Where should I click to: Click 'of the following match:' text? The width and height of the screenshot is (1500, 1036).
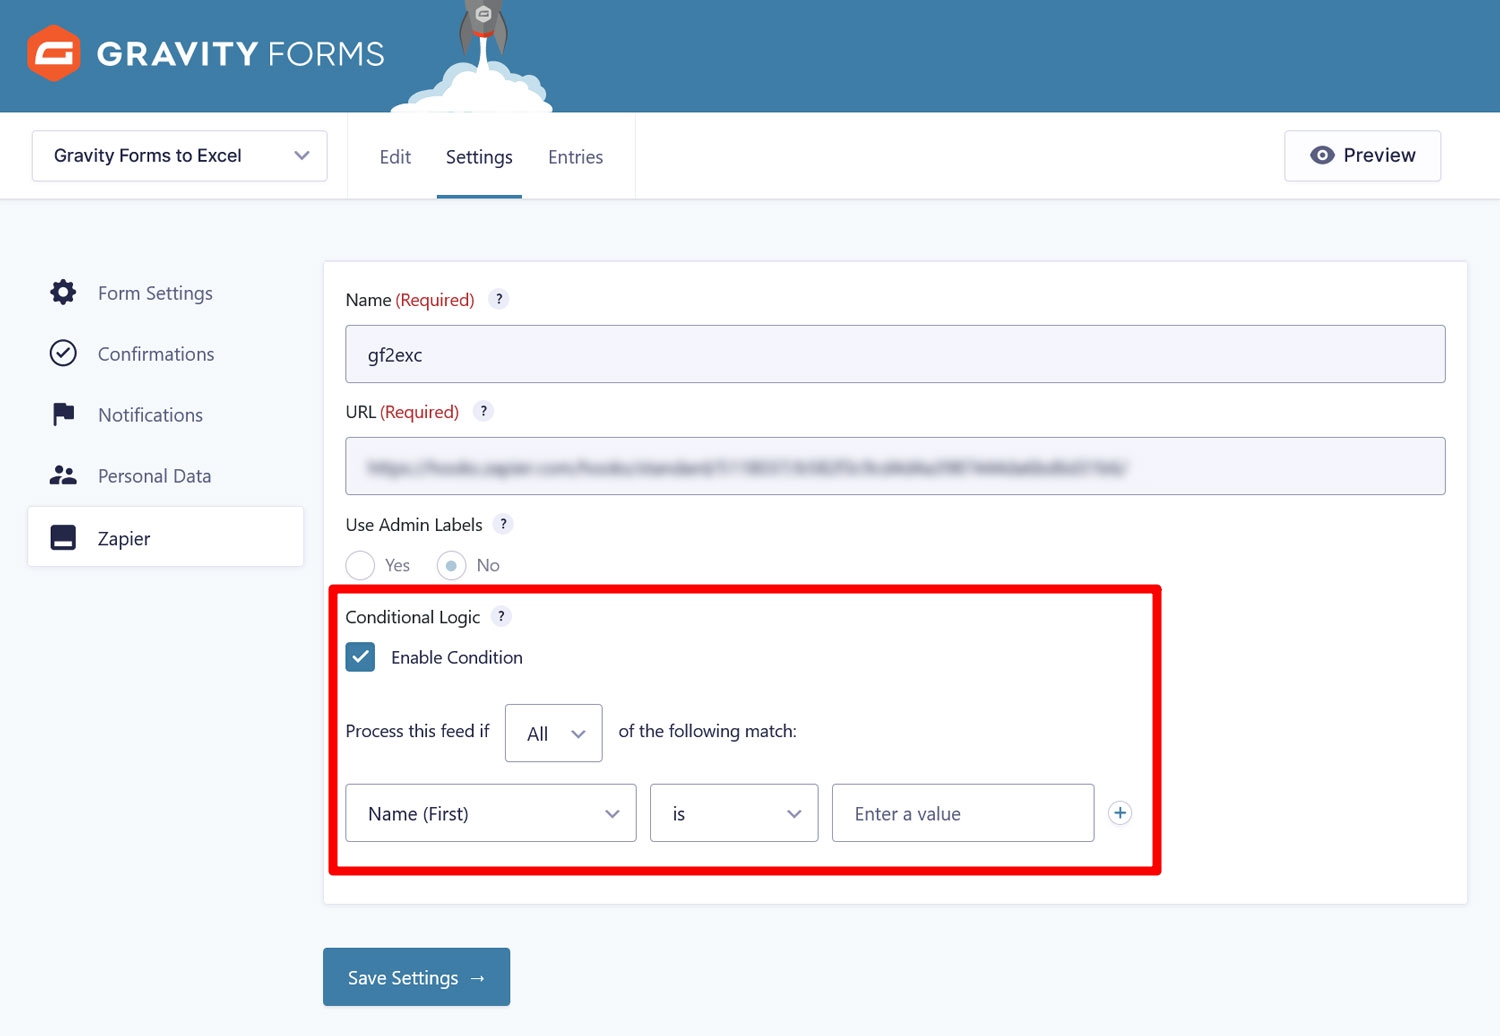pyautogui.click(x=707, y=731)
